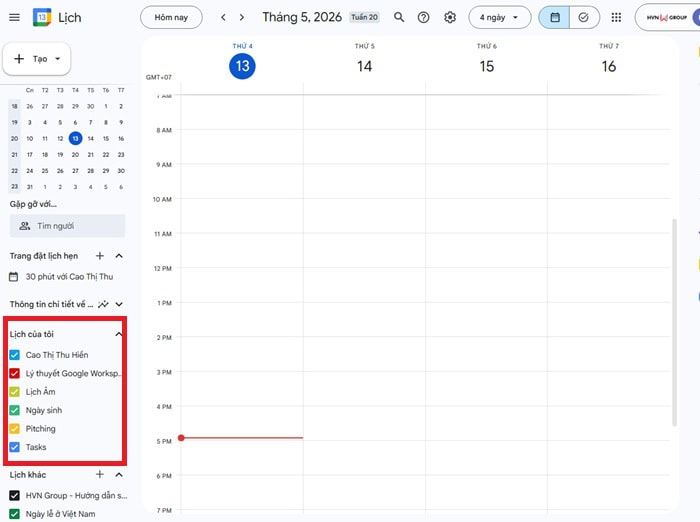
Task: Click the Tháng 5, 2026 title
Action: click(302, 17)
